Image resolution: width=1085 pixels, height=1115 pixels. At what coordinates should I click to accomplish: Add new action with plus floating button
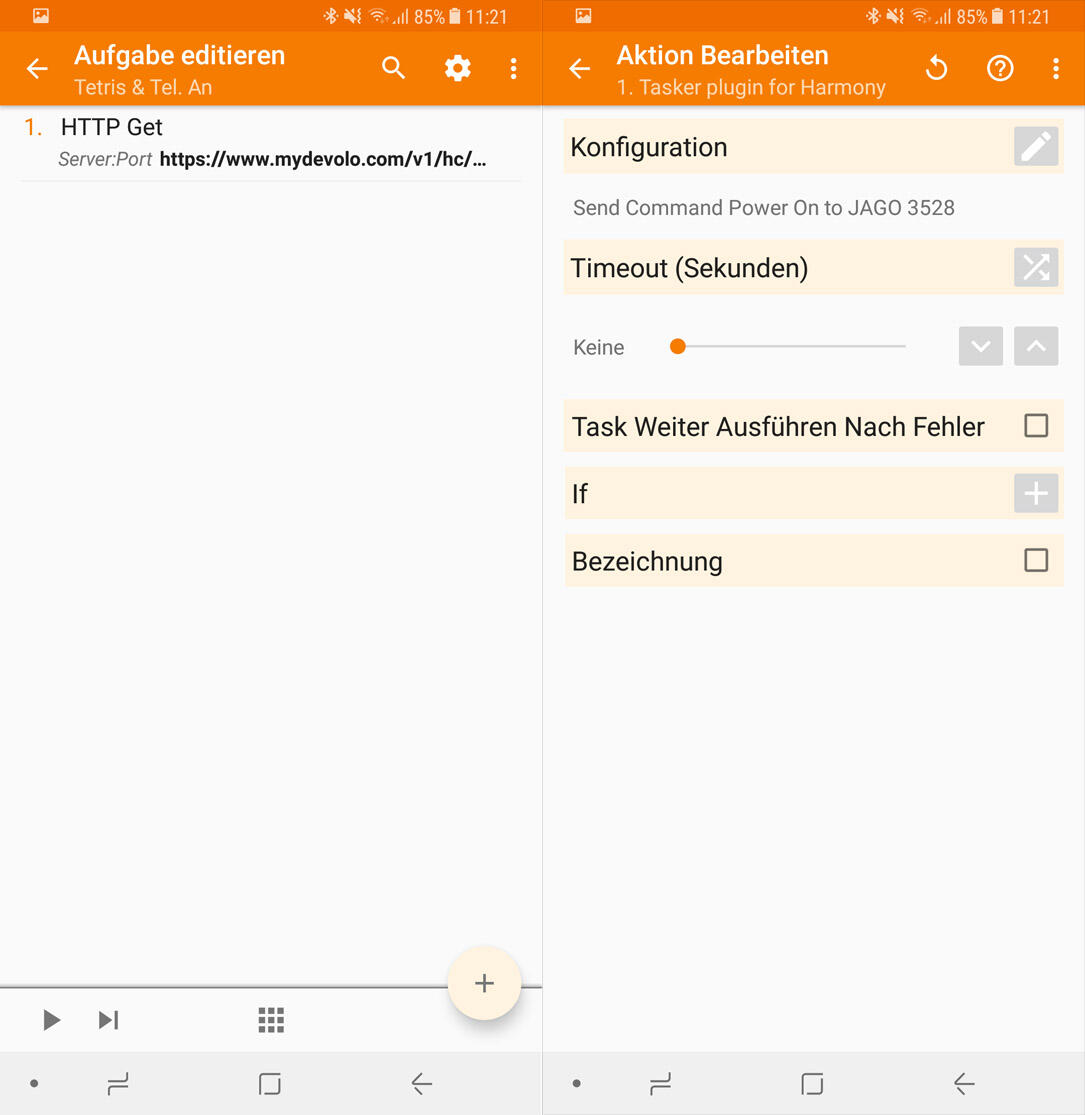click(484, 983)
